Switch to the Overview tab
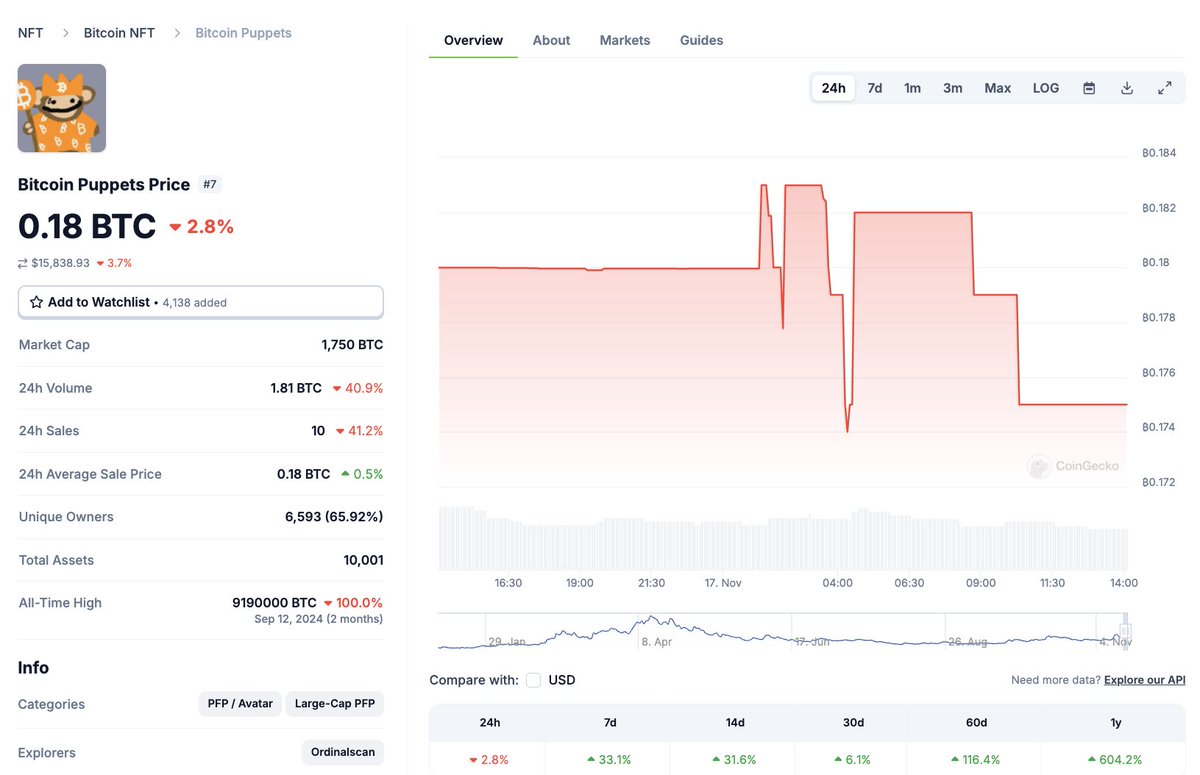The image size is (1200, 775). click(473, 41)
